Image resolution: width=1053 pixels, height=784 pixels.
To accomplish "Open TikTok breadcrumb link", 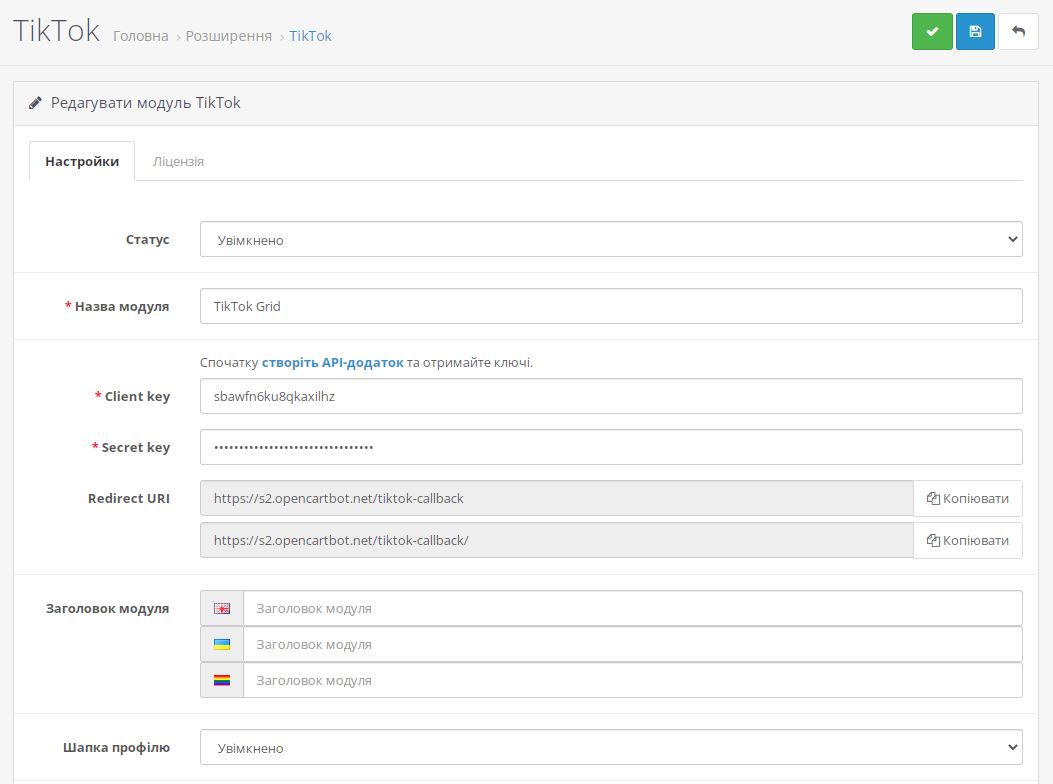I will (310, 36).
